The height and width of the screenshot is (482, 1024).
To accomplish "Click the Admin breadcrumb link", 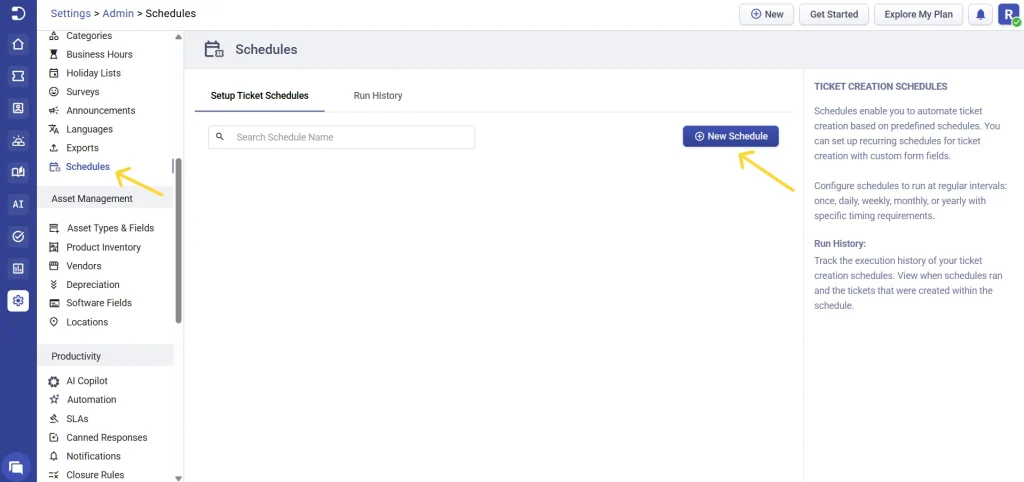I will [118, 14].
